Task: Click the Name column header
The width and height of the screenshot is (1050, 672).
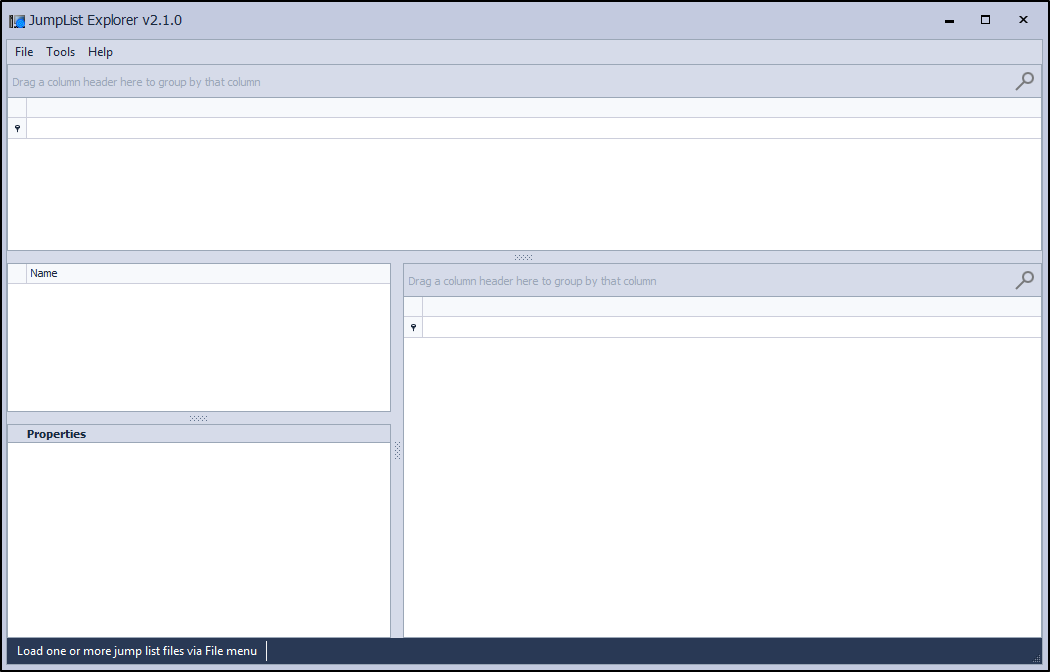Action: pos(208,273)
